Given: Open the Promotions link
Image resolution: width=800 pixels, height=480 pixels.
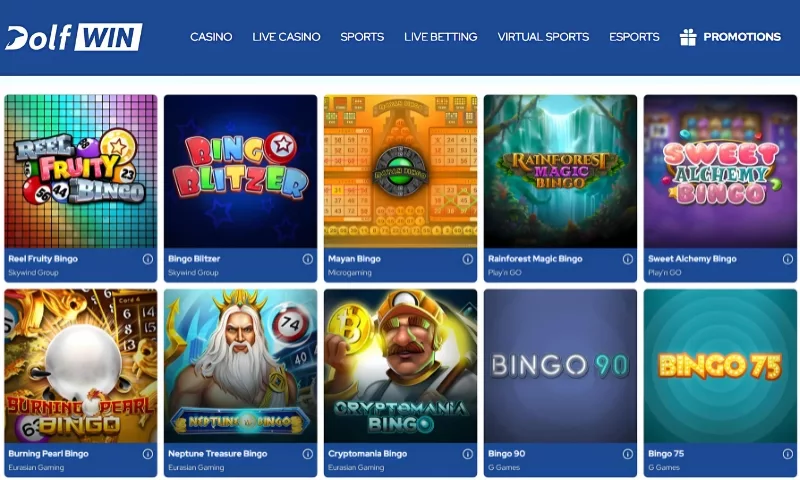Looking at the screenshot, I should click(x=742, y=37).
